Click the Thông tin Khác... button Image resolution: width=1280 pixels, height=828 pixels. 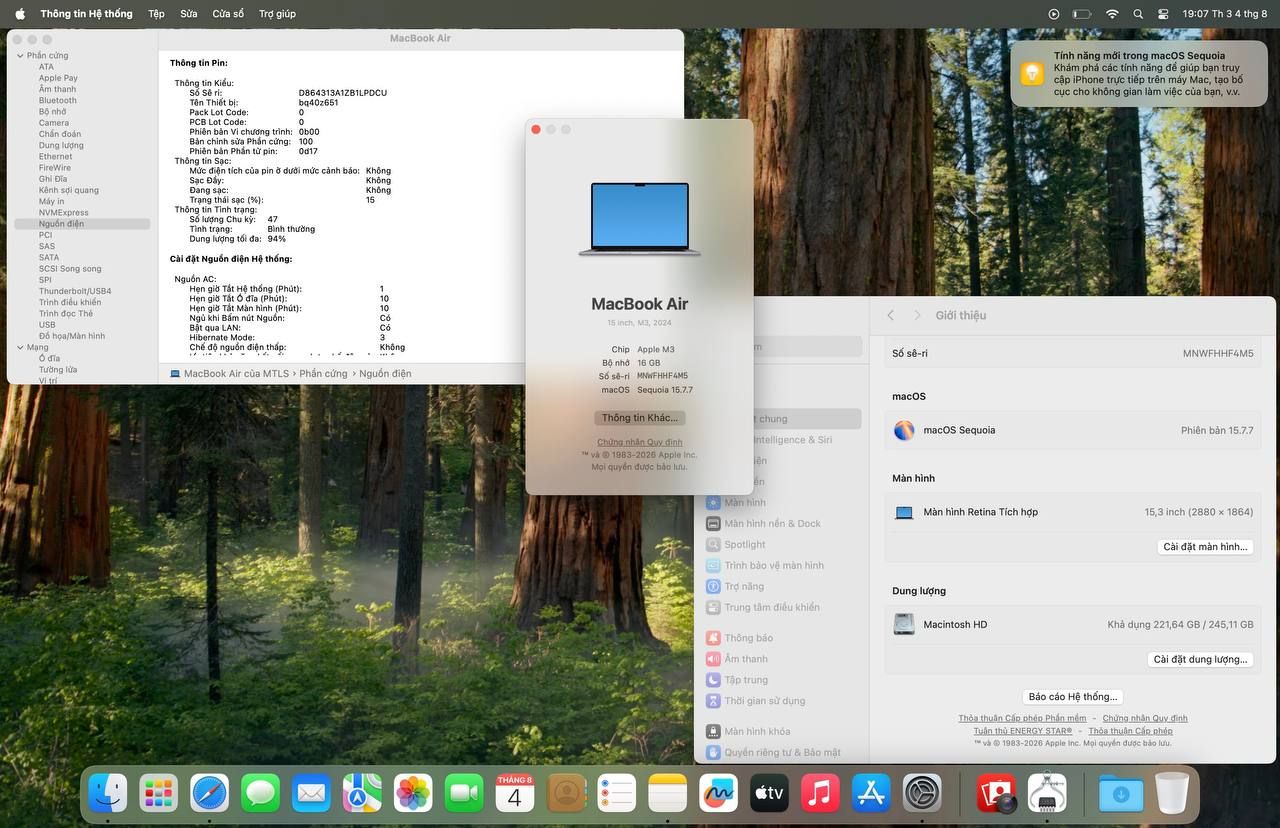coord(640,418)
